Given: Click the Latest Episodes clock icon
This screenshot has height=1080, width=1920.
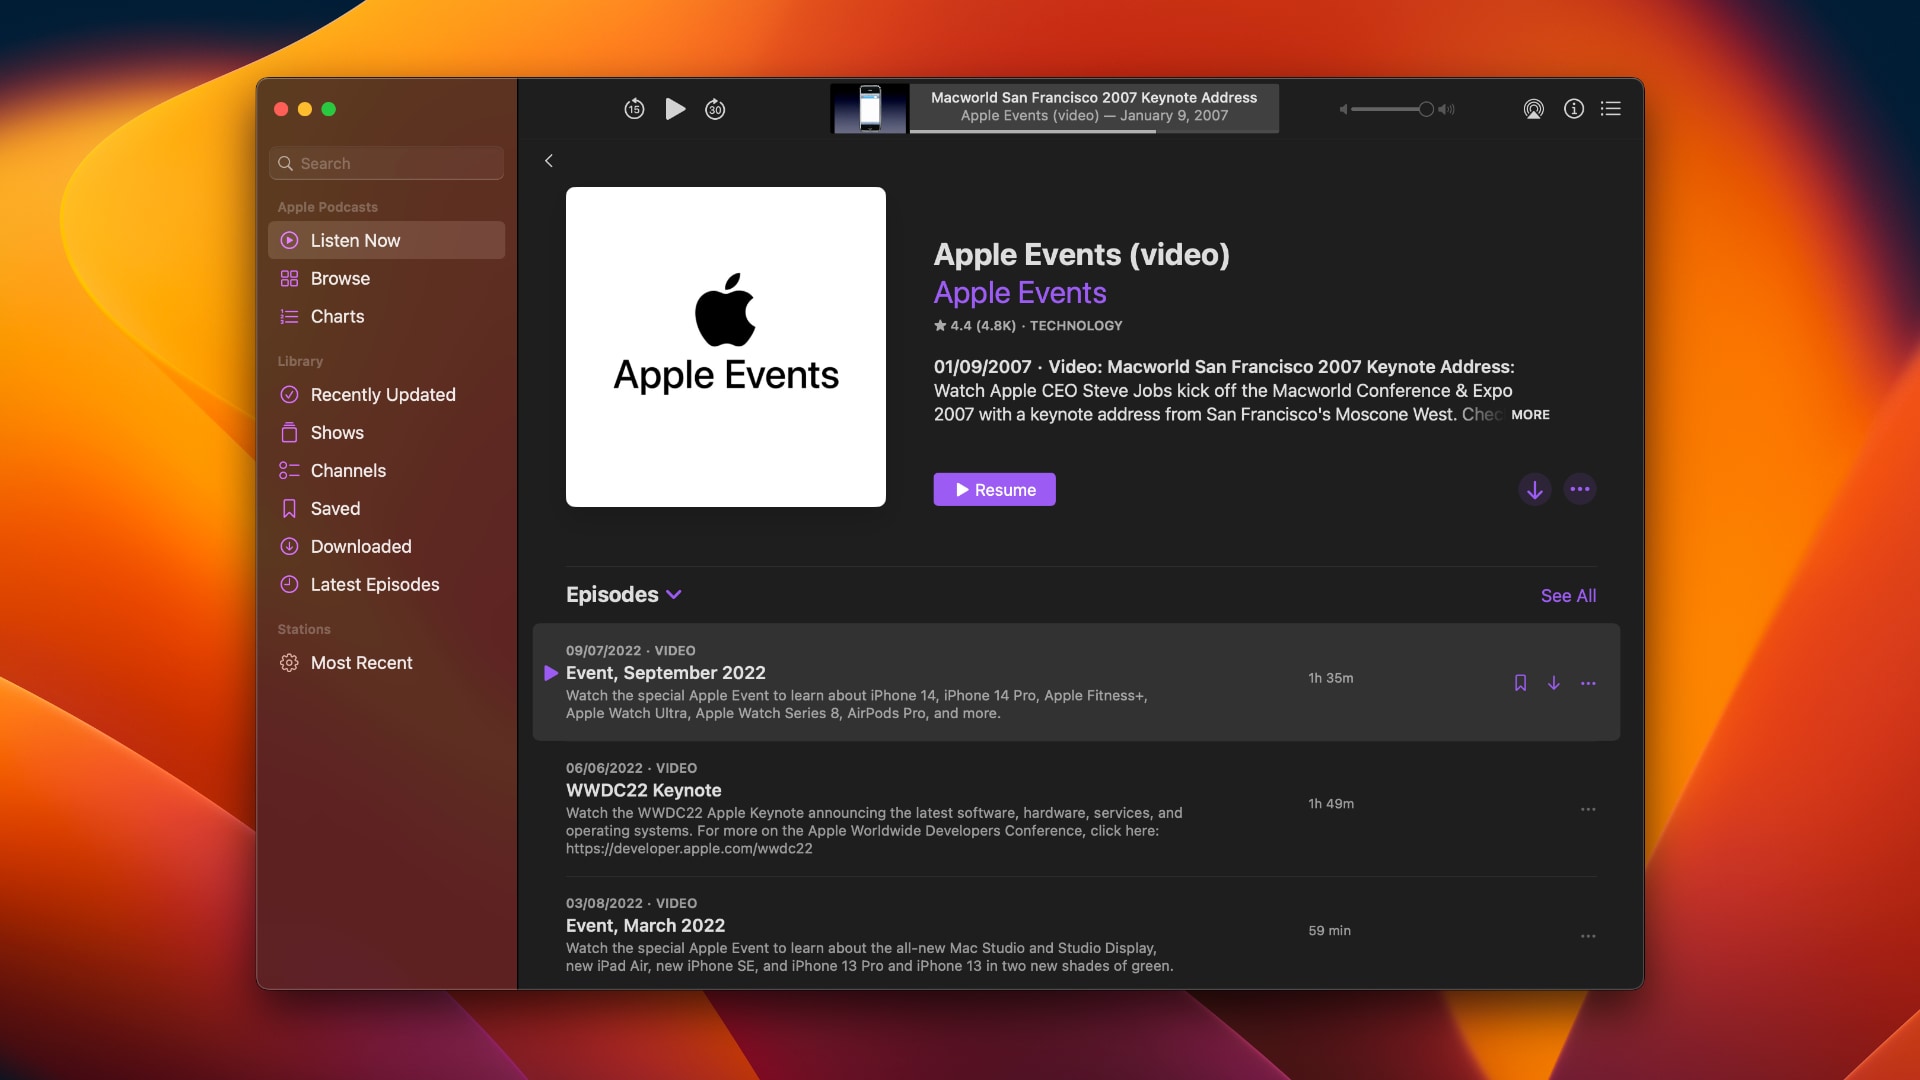Looking at the screenshot, I should (x=289, y=584).
